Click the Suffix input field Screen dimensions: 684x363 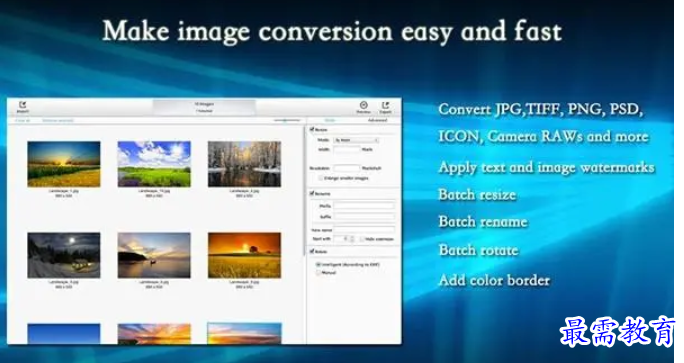click(x=364, y=216)
